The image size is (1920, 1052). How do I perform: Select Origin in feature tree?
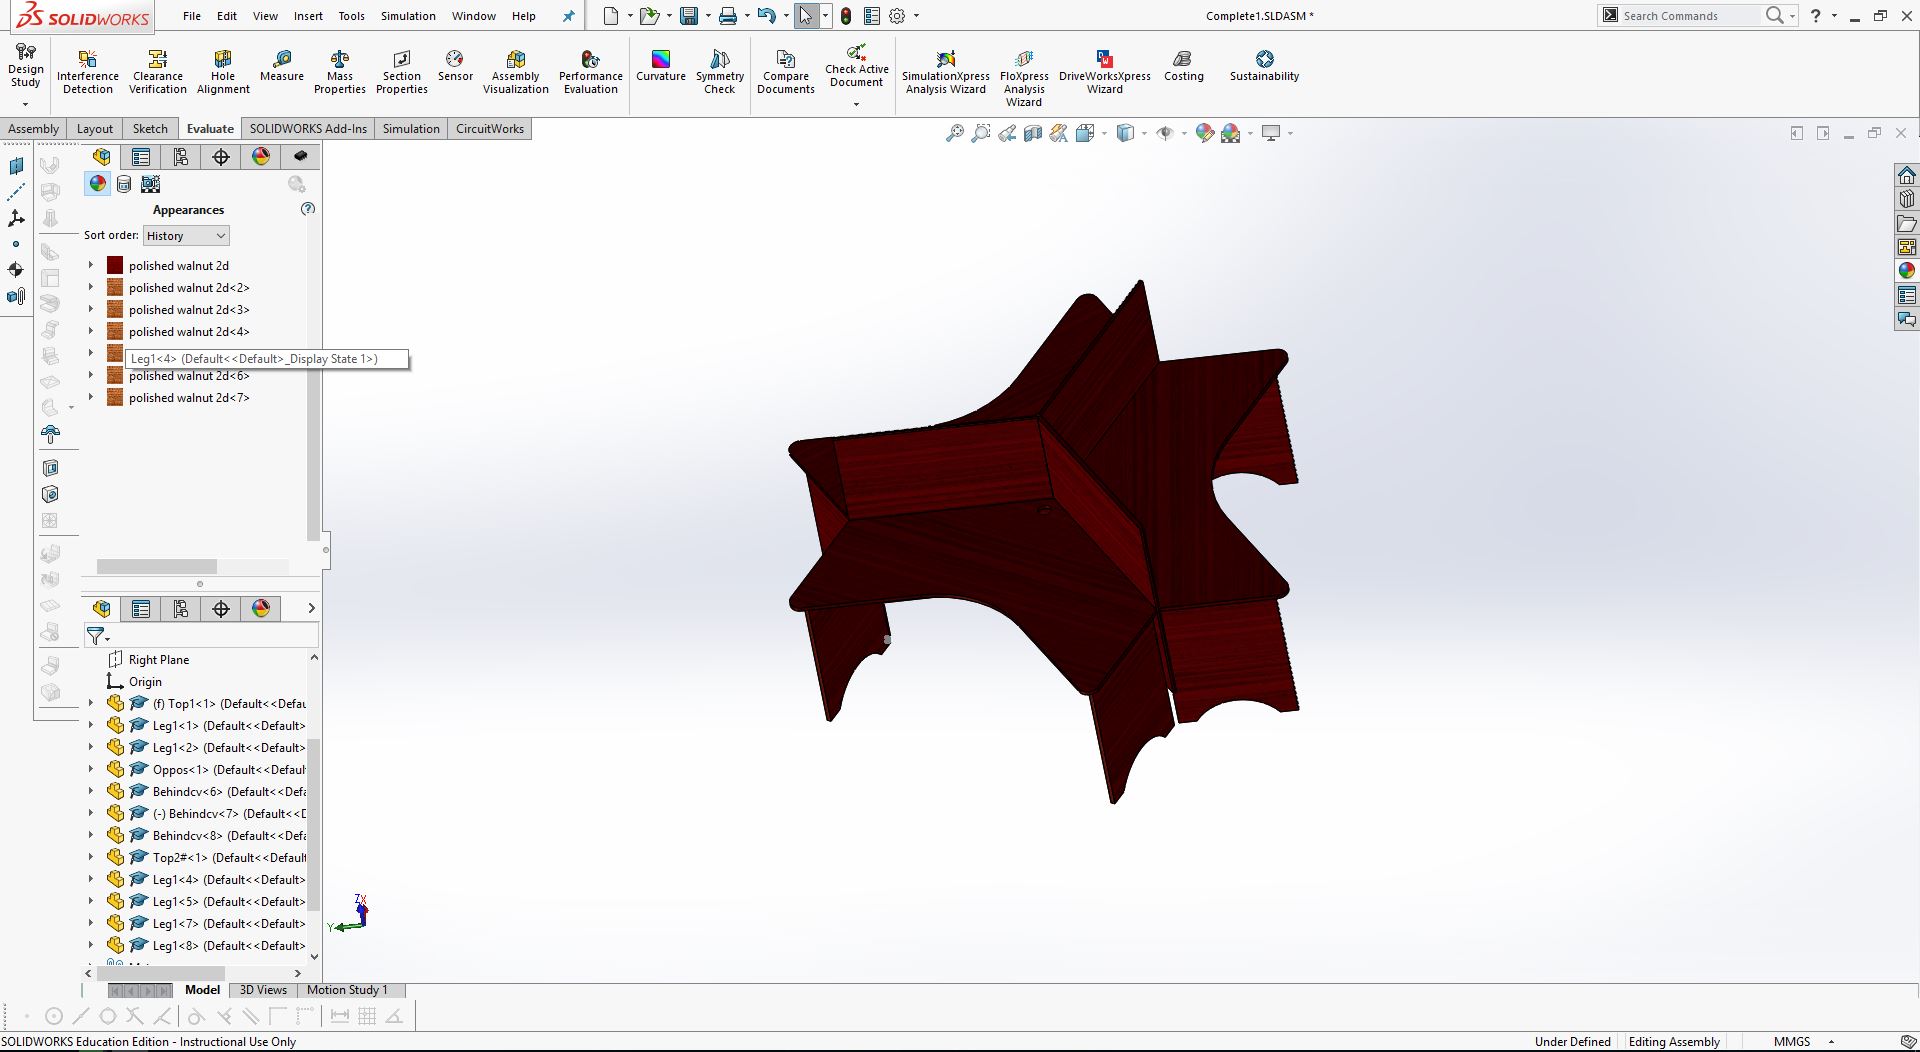coord(145,682)
